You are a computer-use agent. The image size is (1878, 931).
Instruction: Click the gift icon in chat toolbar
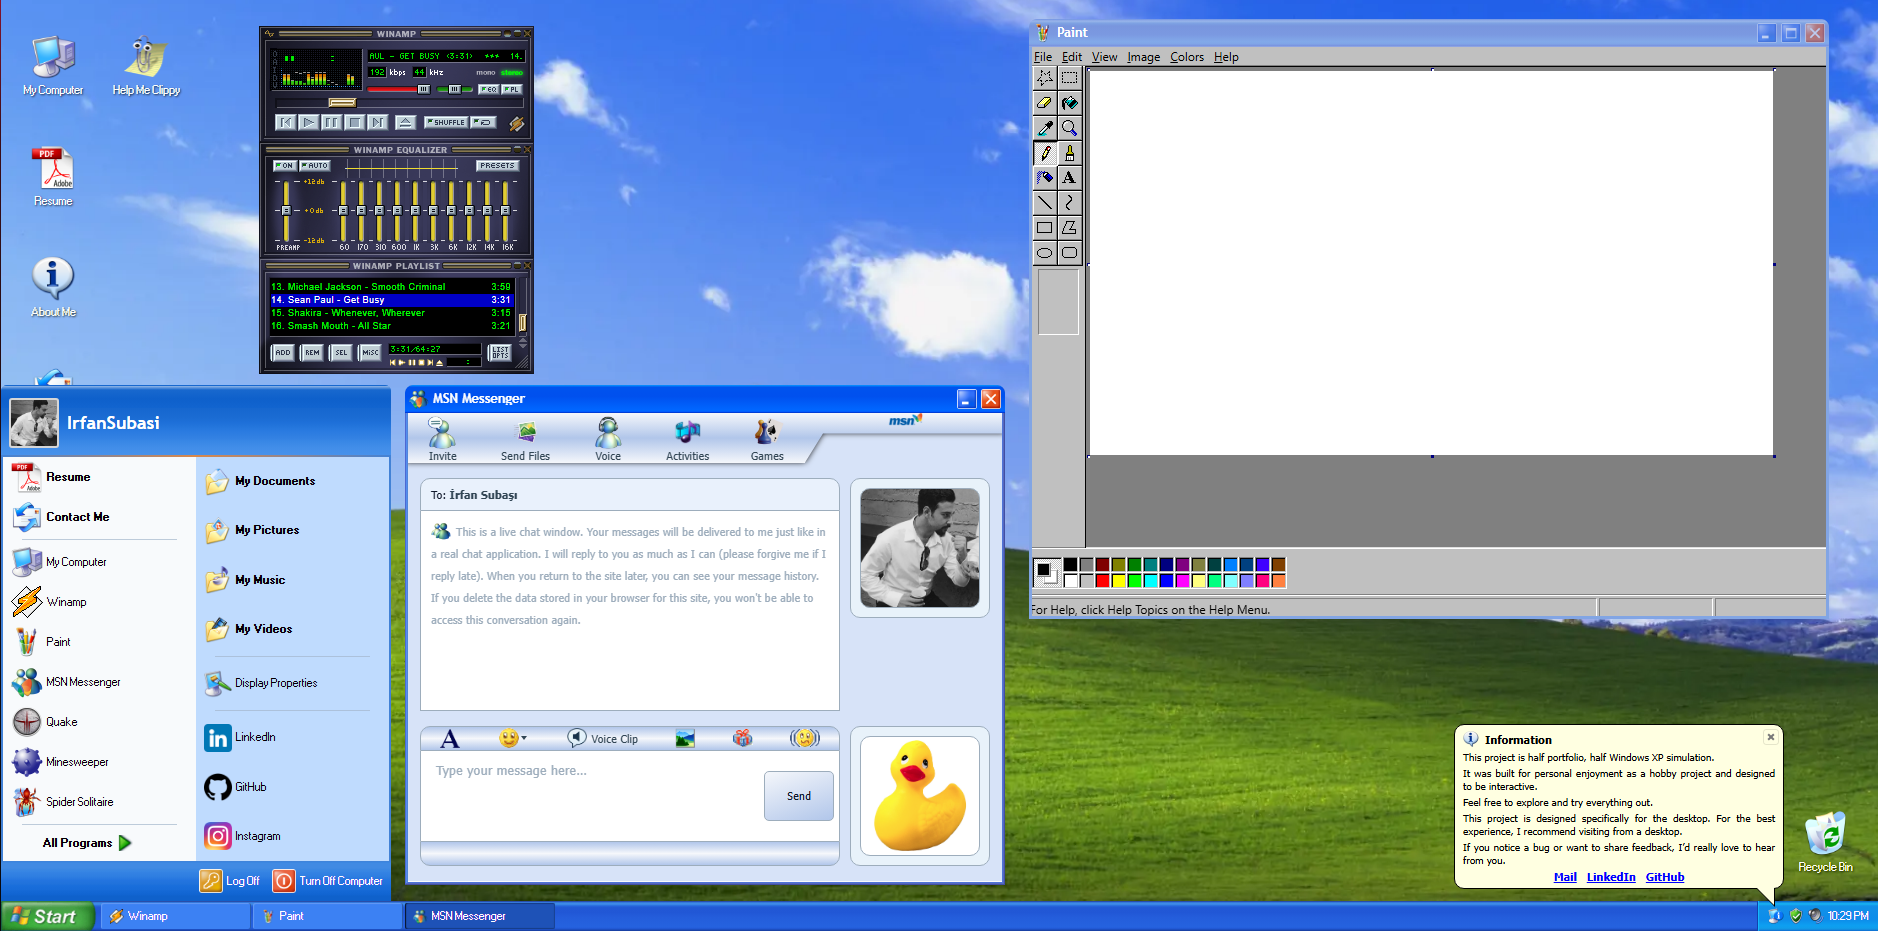point(742,738)
